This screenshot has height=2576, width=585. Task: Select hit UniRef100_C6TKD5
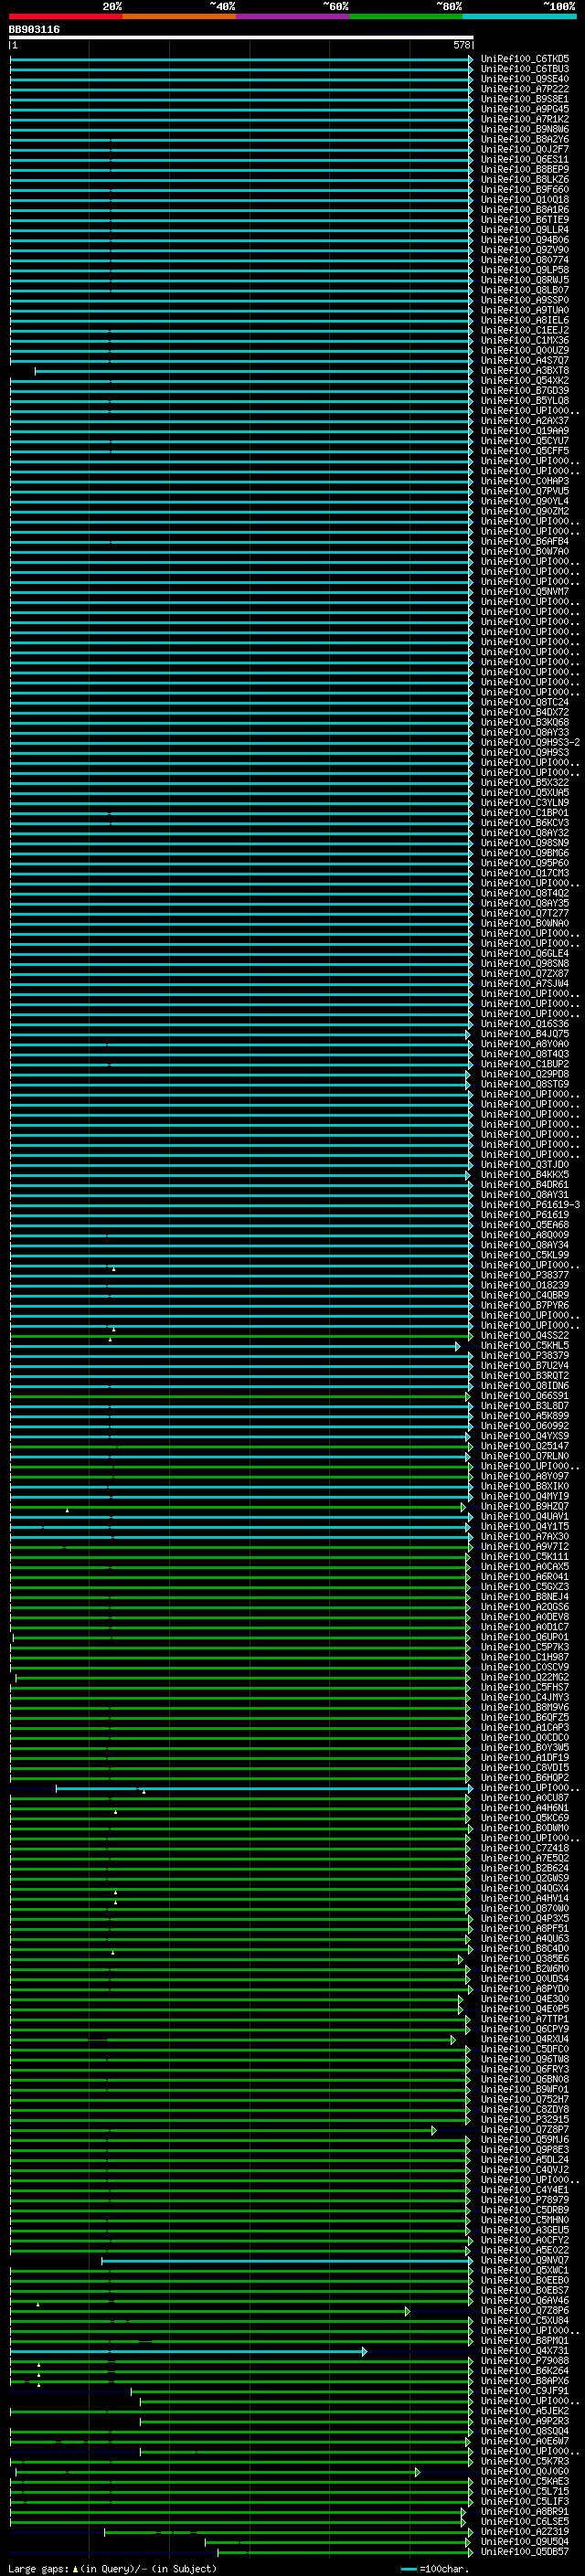click(525, 59)
